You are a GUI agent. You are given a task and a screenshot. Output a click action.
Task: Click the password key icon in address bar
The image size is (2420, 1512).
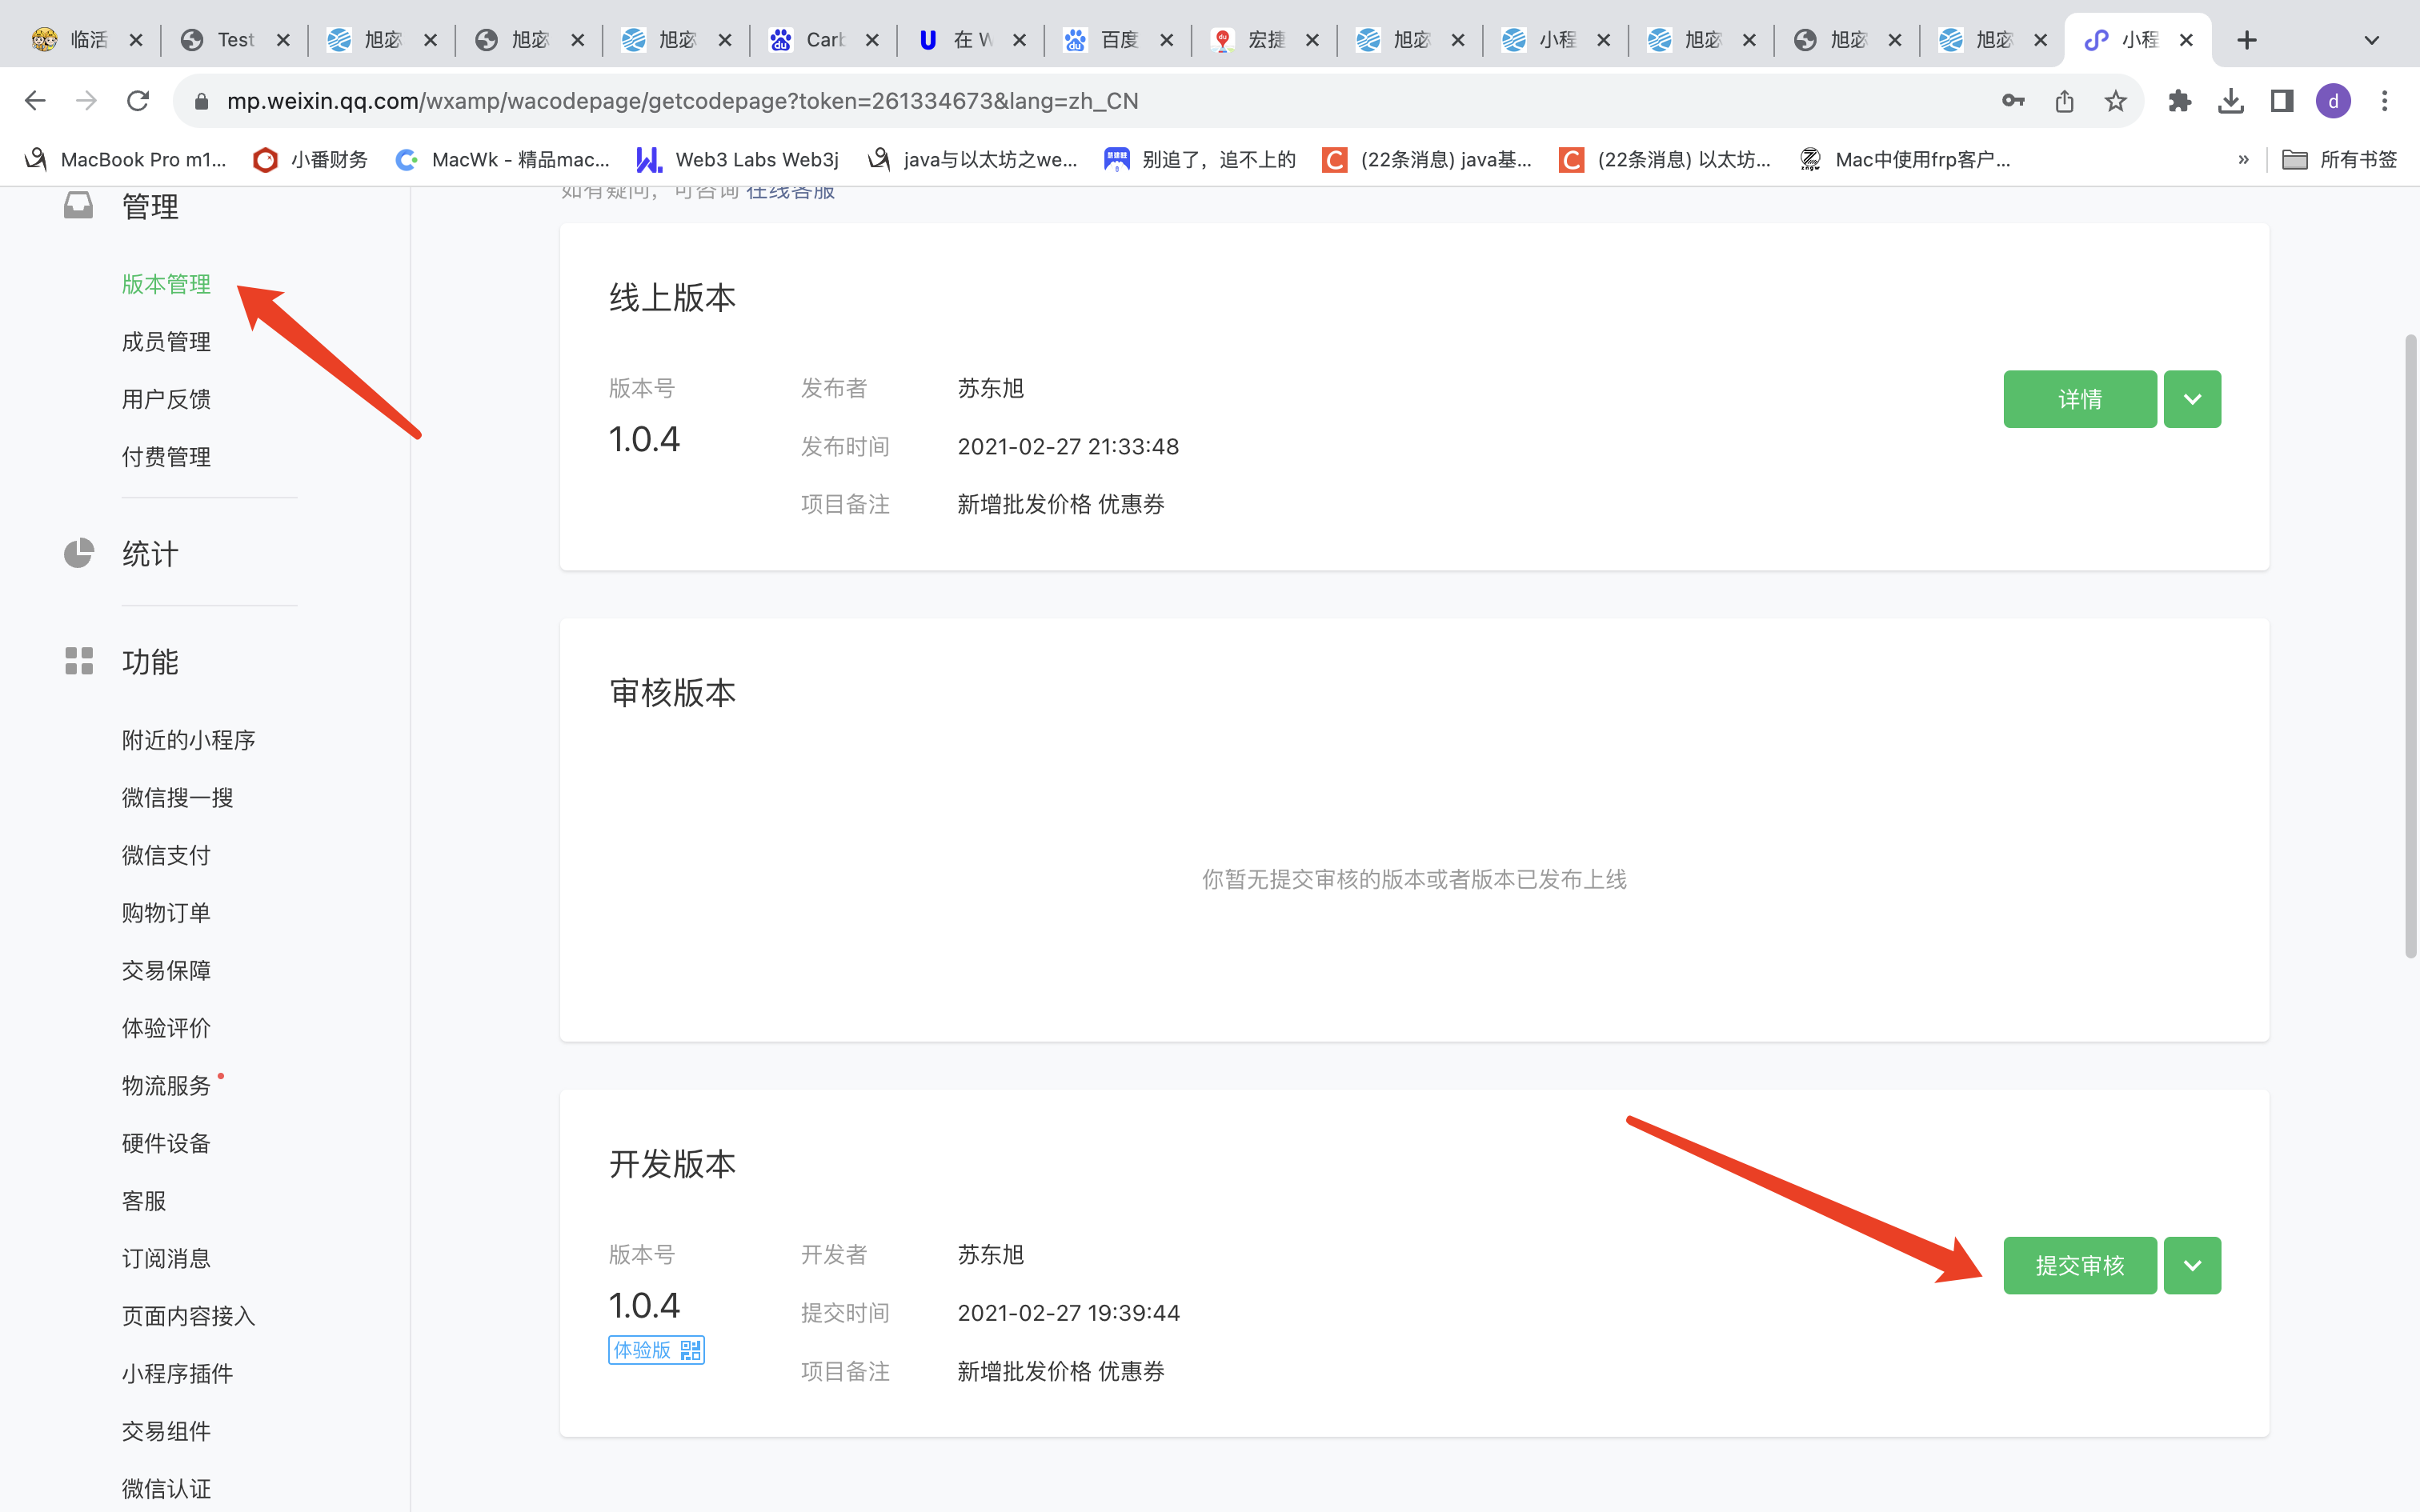tap(2013, 101)
